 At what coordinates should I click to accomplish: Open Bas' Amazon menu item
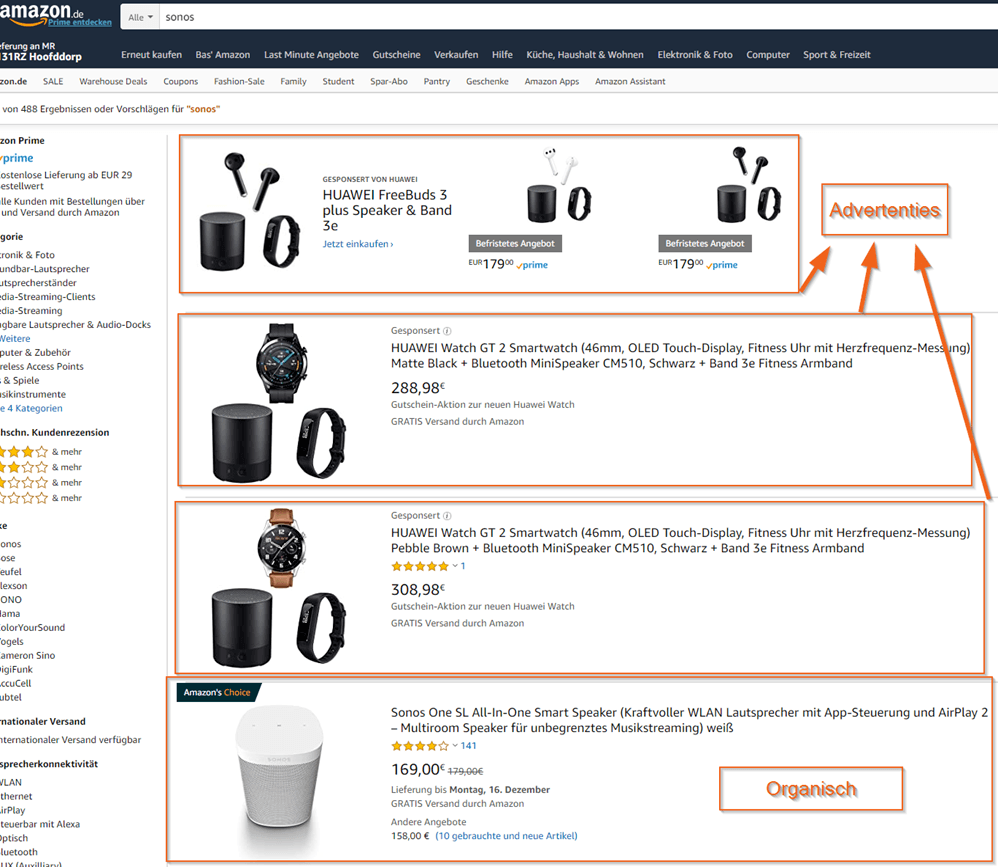pyautogui.click(x=223, y=55)
